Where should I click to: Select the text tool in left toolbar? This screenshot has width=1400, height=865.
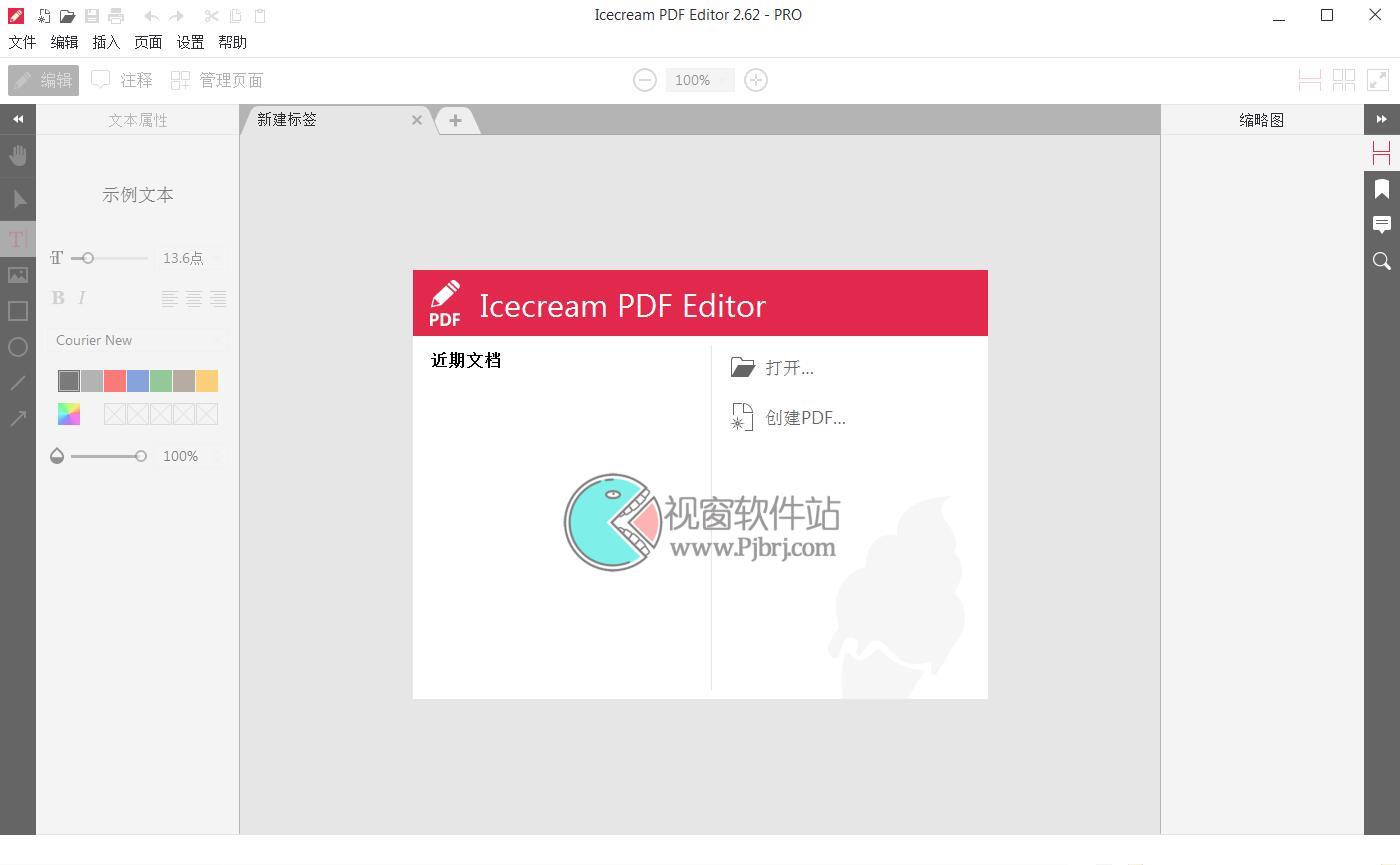[x=17, y=239]
